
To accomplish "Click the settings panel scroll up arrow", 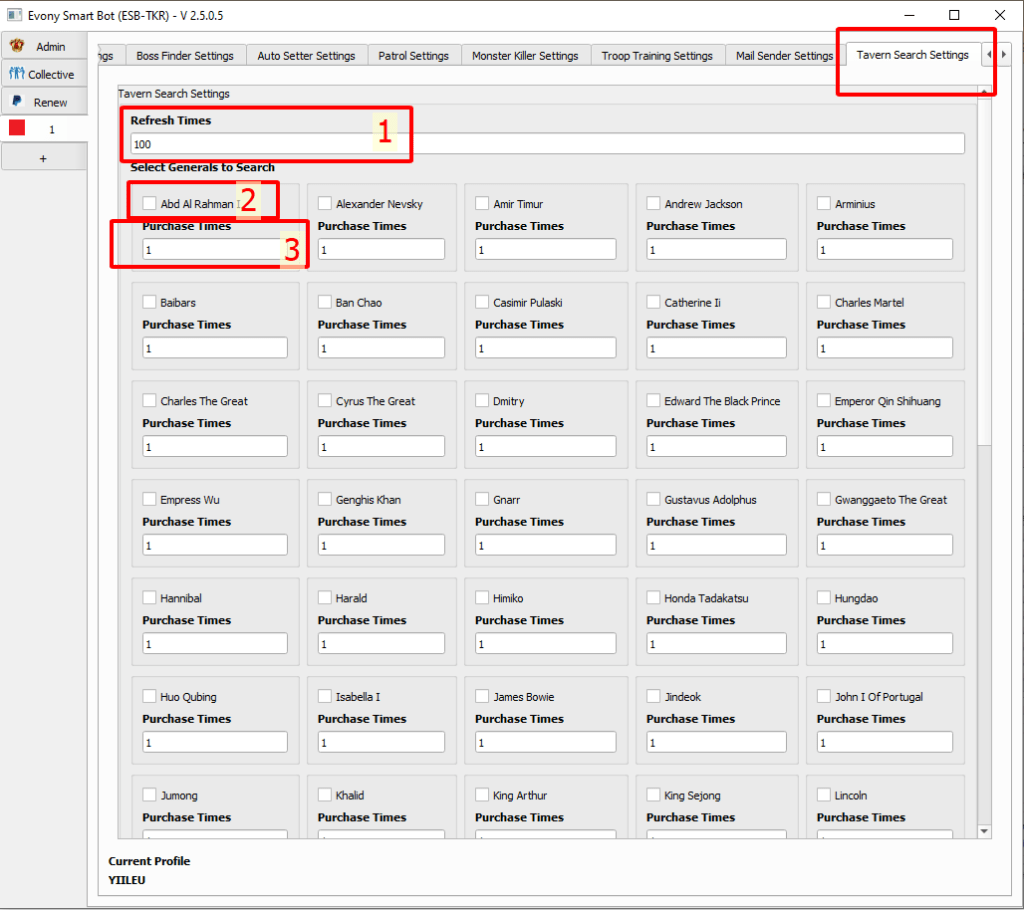I will (x=984, y=91).
